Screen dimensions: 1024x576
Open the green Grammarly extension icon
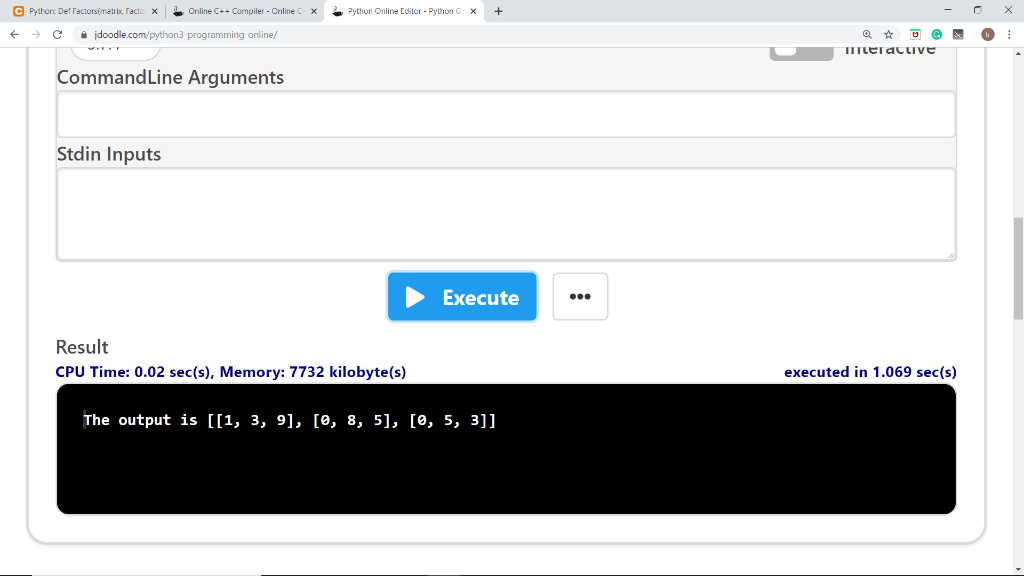click(936, 35)
